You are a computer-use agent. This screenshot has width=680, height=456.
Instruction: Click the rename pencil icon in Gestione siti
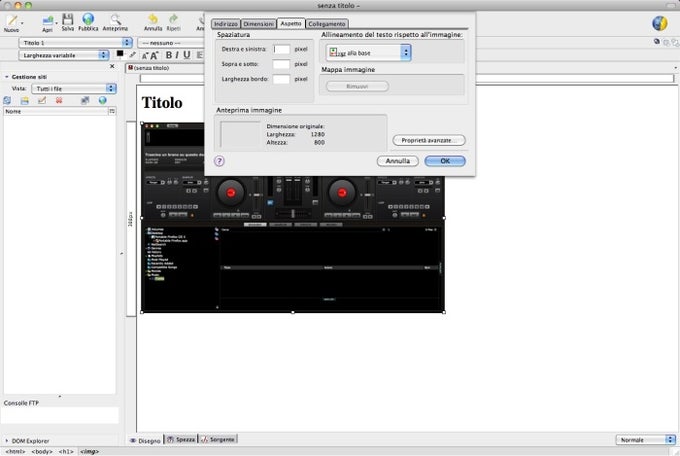(x=42, y=101)
